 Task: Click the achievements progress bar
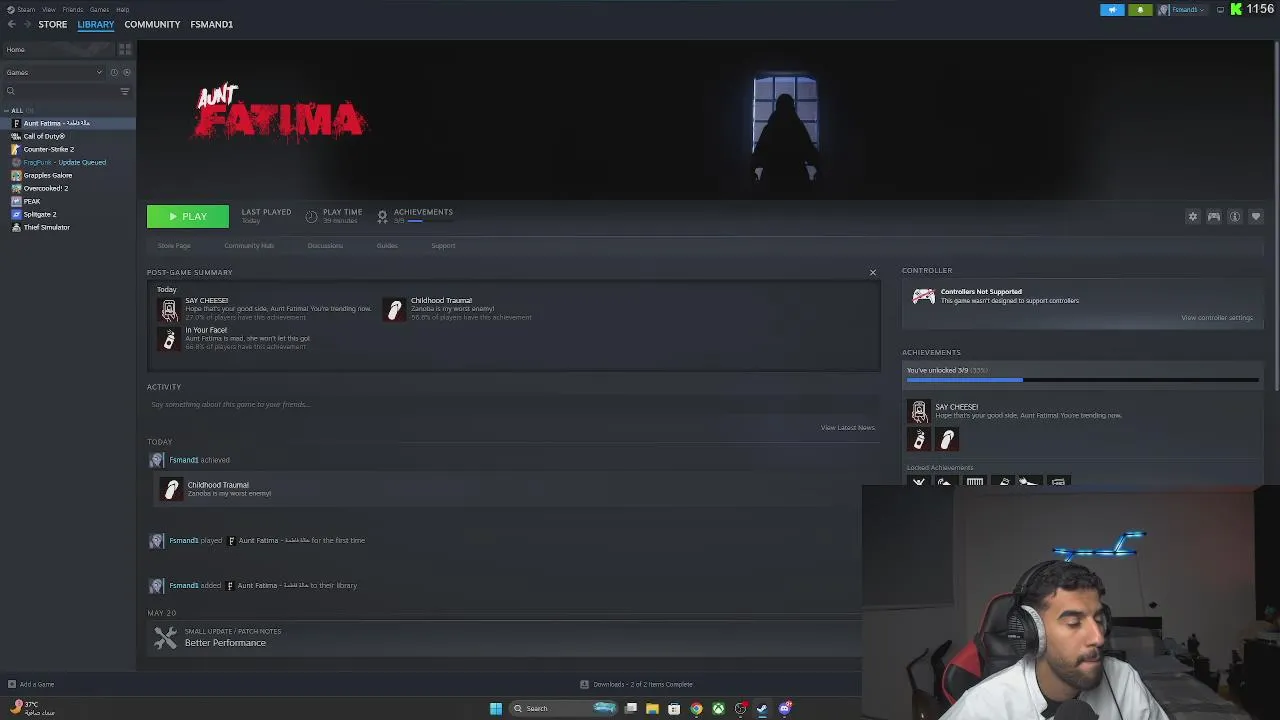[1082, 380]
